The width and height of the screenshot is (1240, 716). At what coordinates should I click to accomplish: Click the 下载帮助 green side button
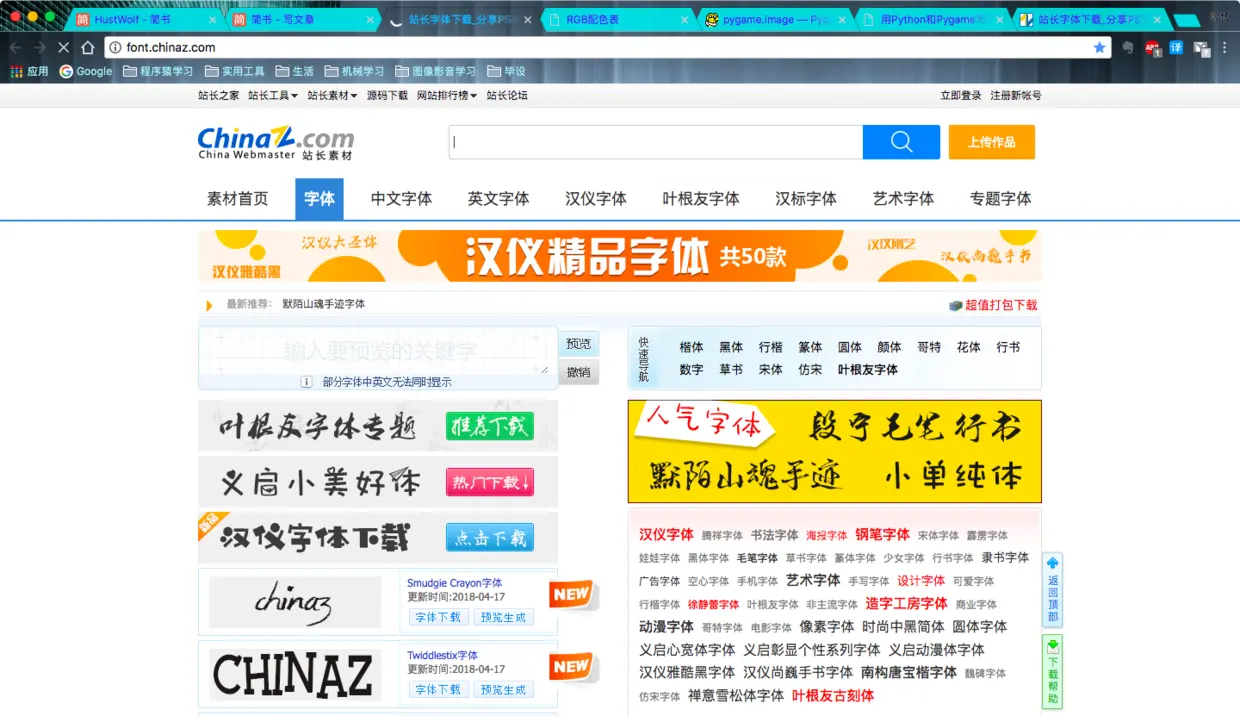pyautogui.click(x=1052, y=671)
